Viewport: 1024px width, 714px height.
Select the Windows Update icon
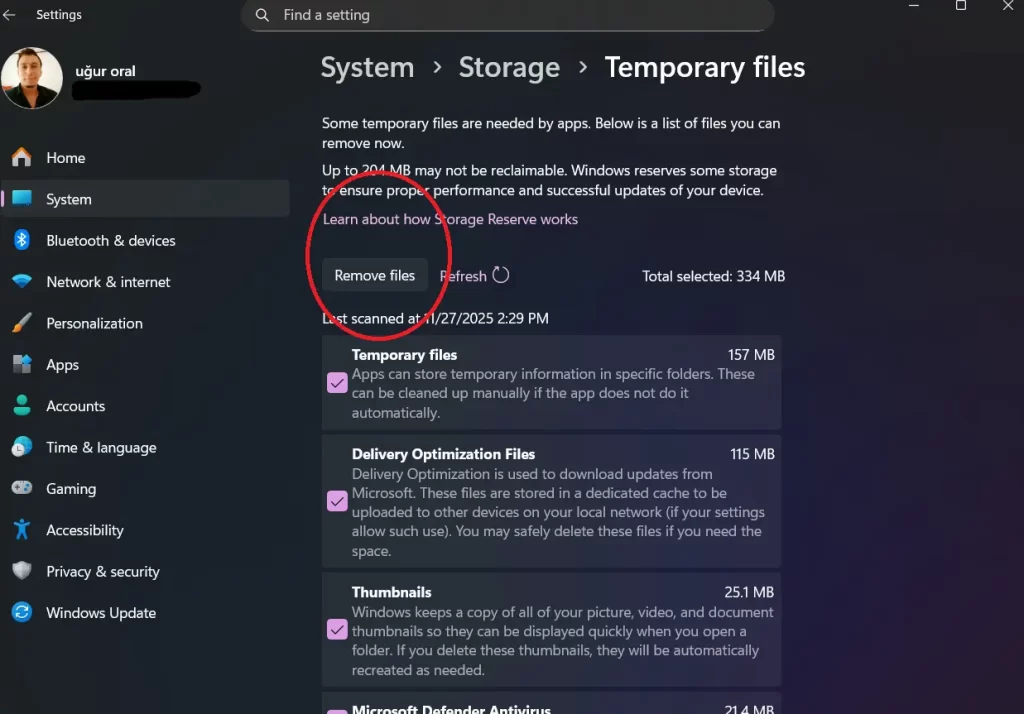coord(22,612)
